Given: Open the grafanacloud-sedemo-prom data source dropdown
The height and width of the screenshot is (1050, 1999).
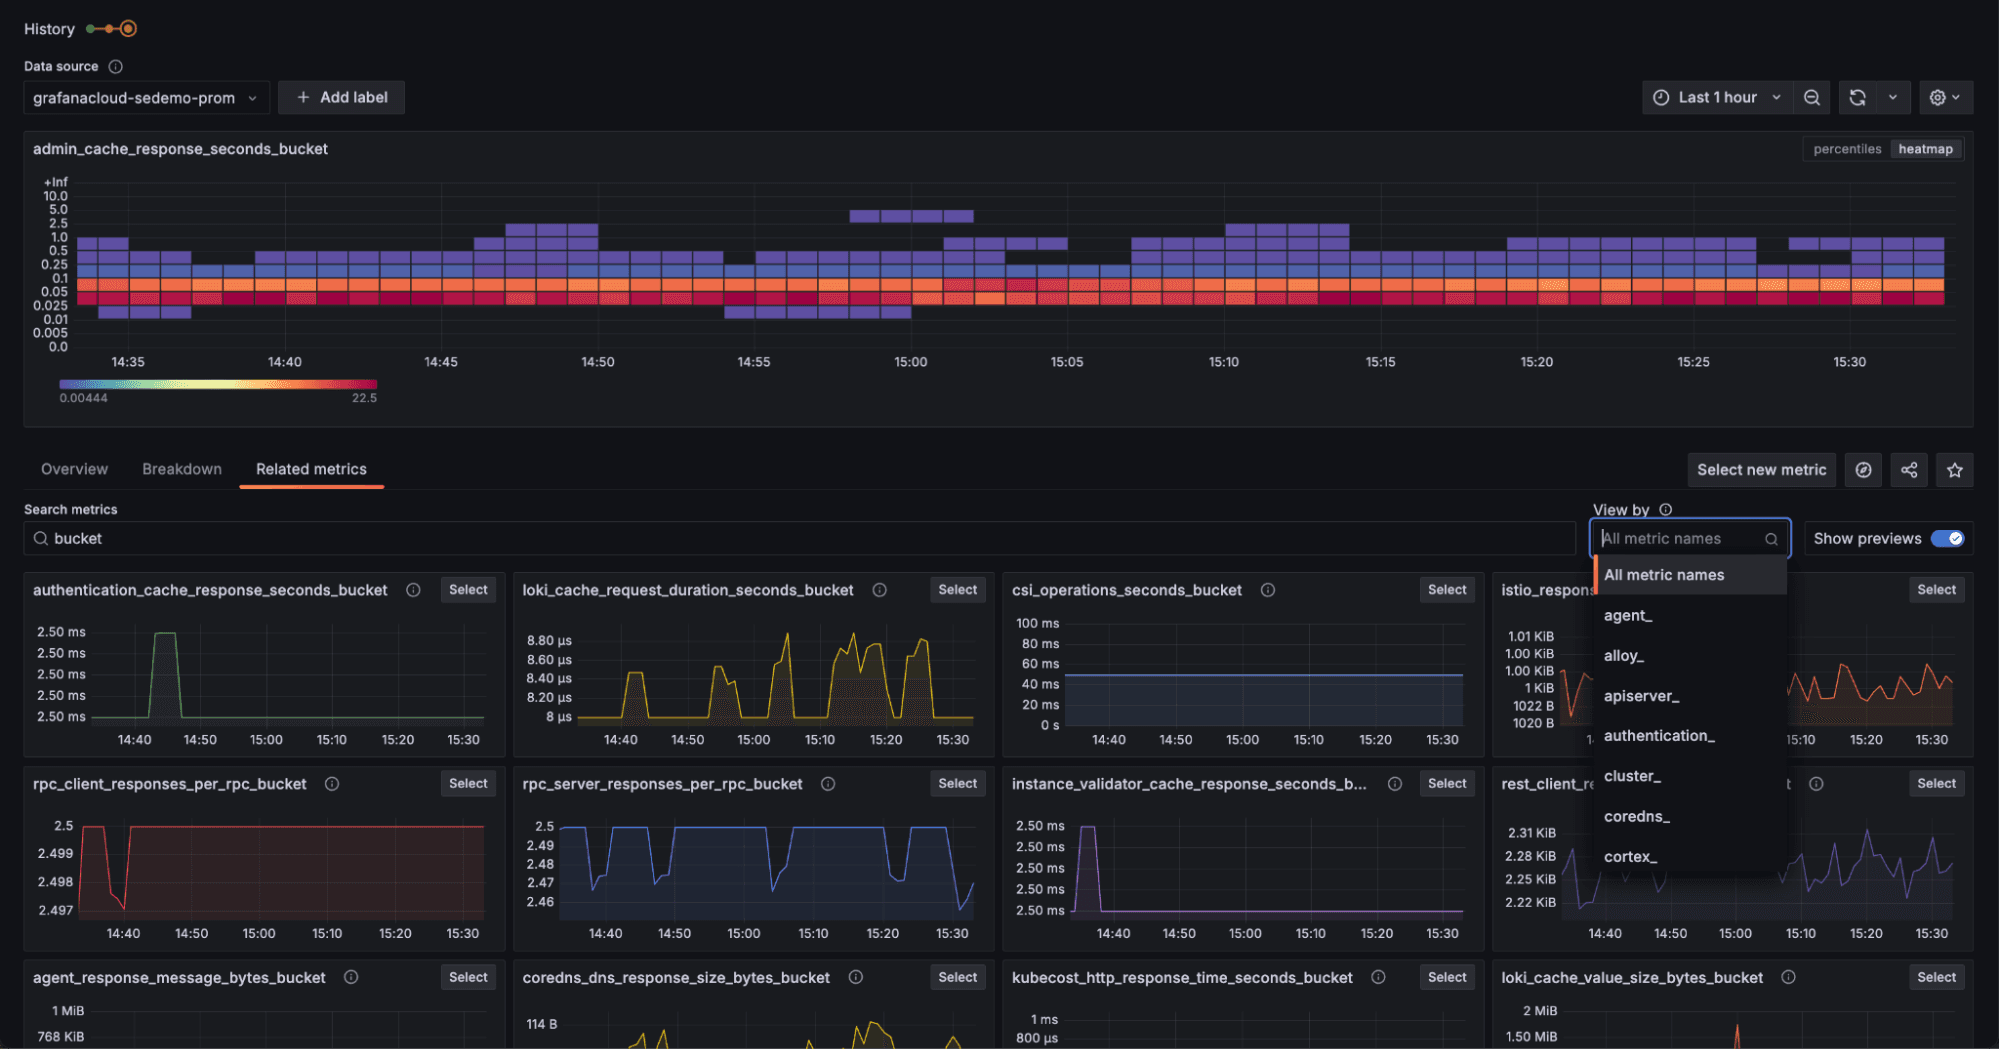Looking at the screenshot, I should pos(145,97).
